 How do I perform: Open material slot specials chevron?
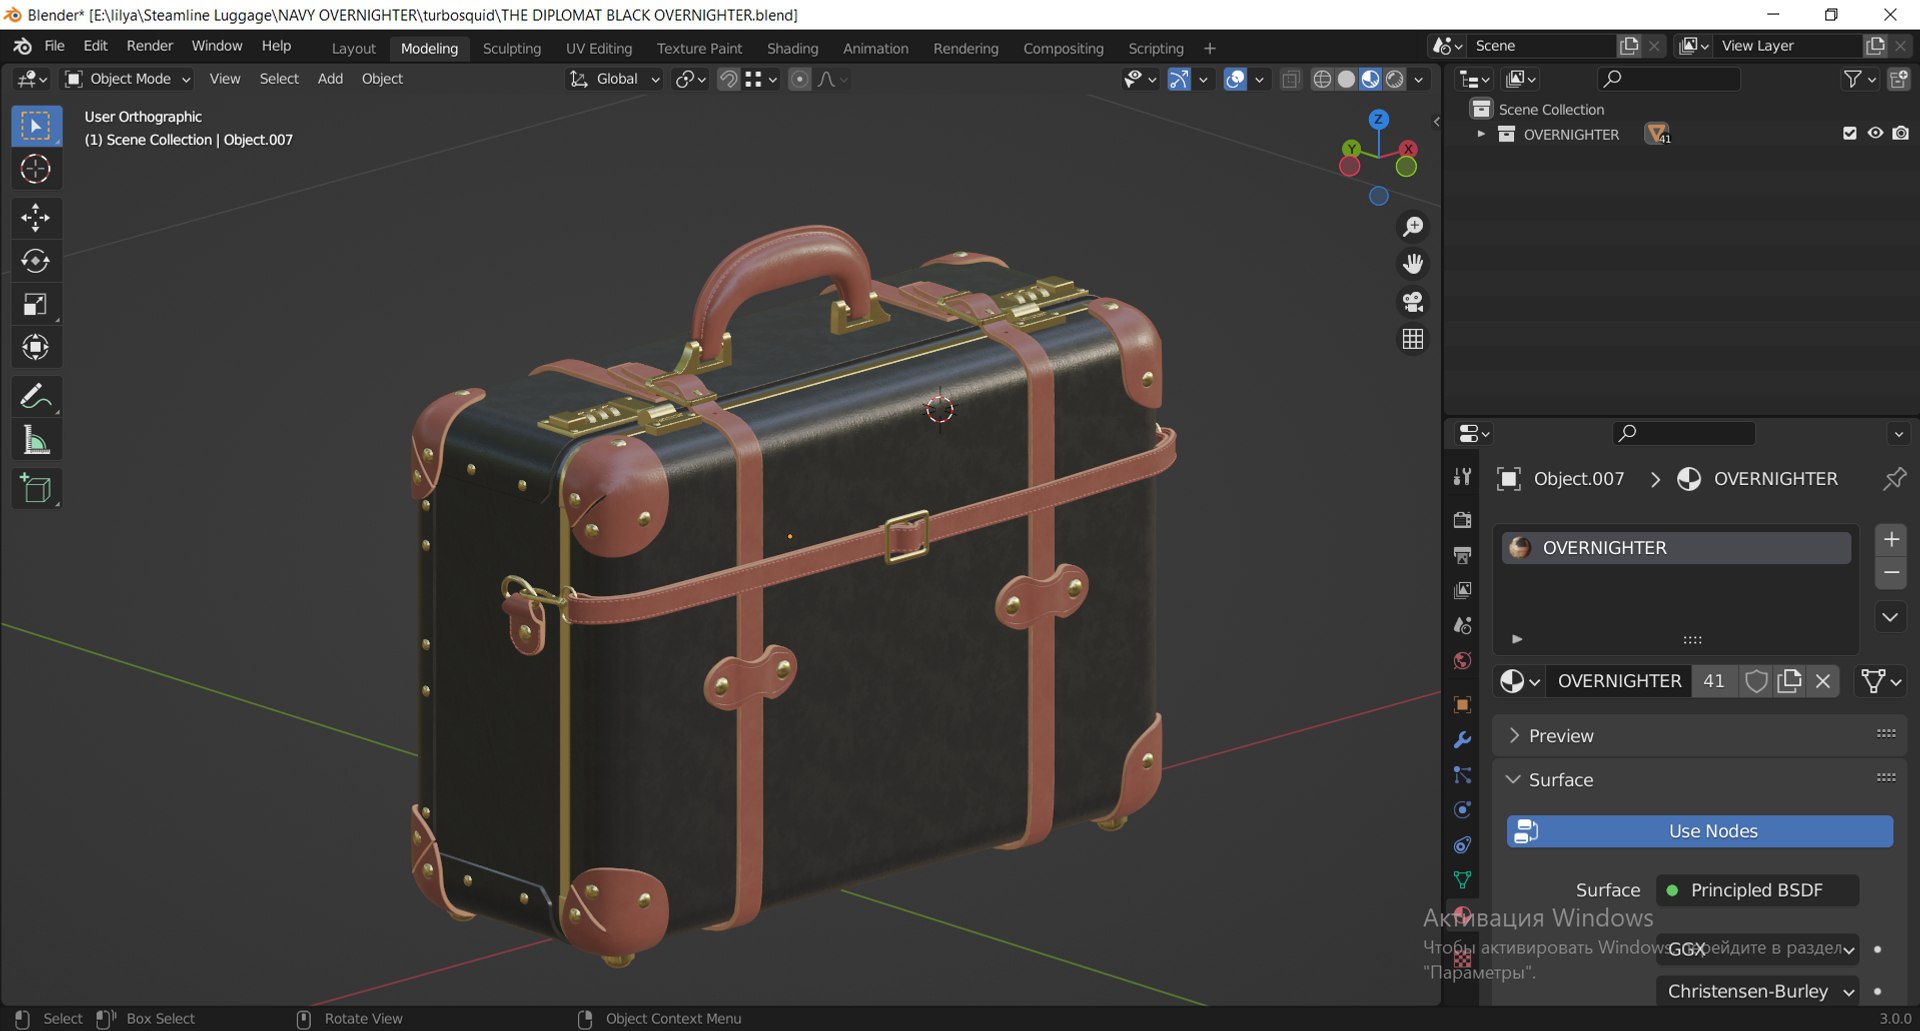pos(1890,617)
